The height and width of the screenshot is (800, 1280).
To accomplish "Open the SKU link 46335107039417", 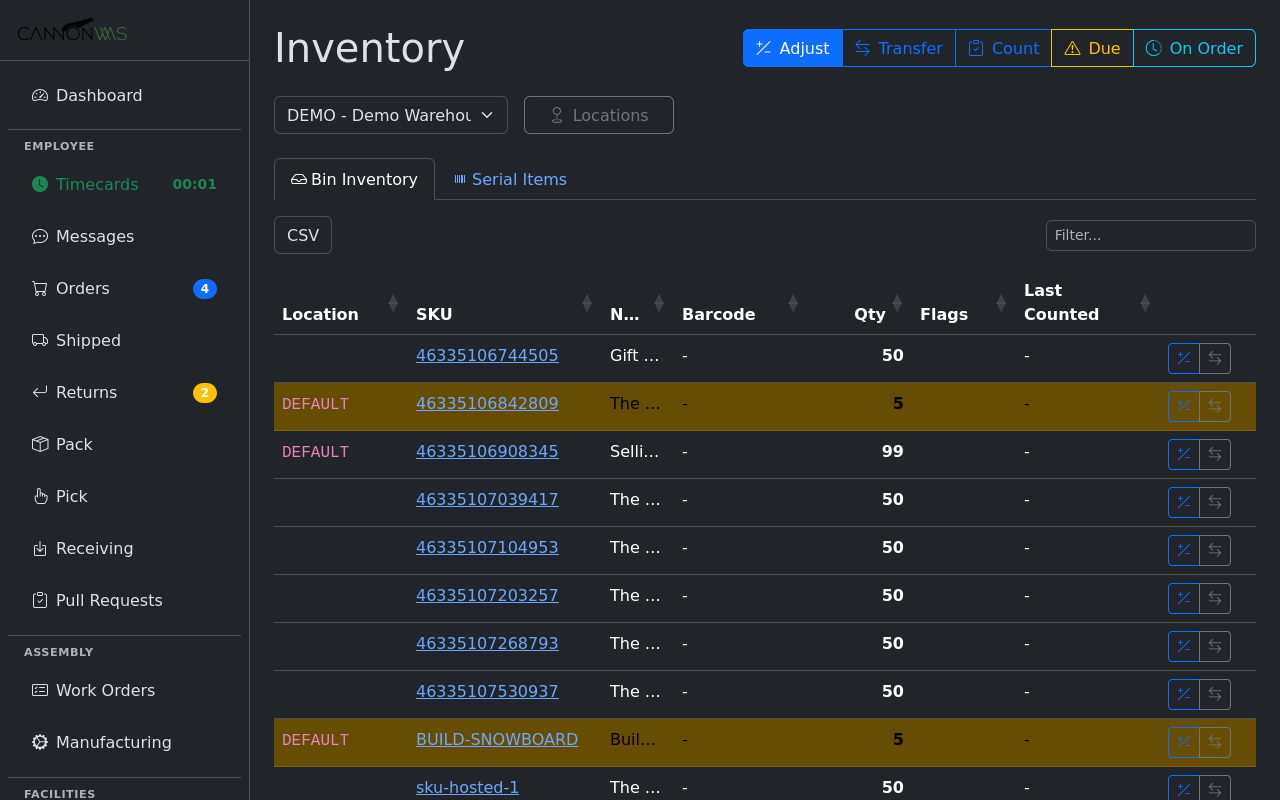I will [x=487, y=499].
